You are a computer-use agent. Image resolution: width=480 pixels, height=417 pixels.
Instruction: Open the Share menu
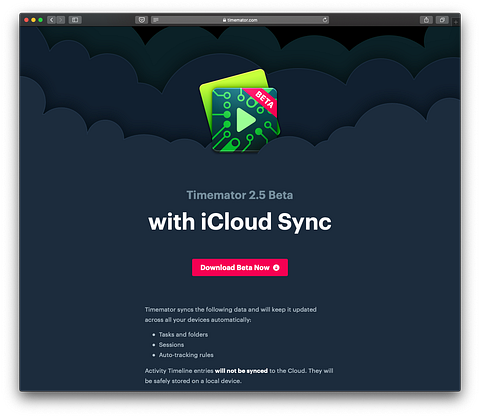[426, 20]
